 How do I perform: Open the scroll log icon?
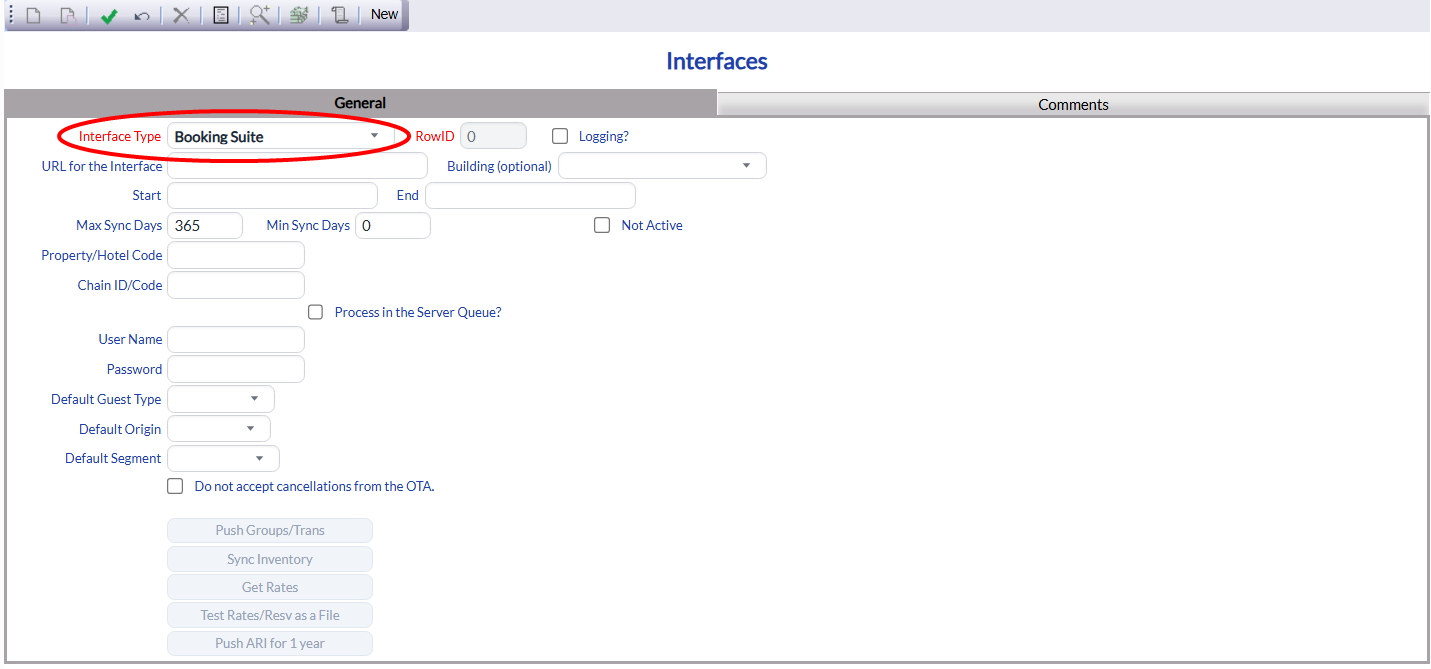[x=340, y=15]
